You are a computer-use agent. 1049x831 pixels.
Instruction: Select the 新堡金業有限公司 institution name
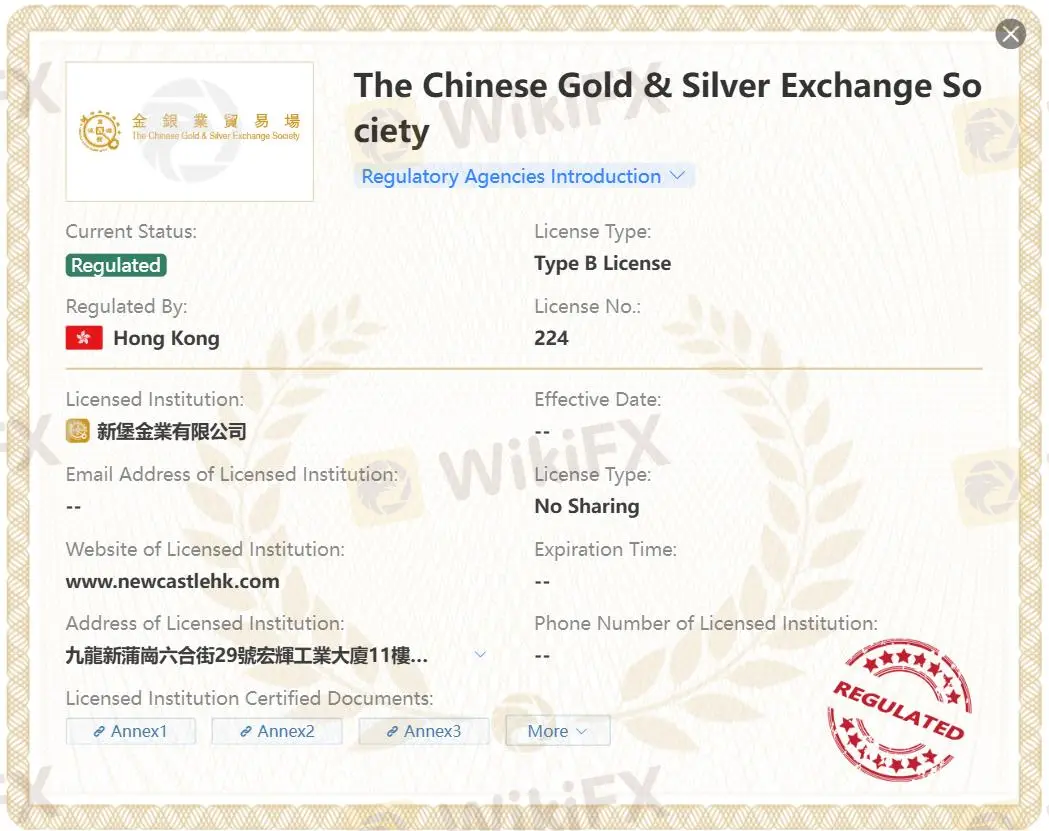click(171, 432)
